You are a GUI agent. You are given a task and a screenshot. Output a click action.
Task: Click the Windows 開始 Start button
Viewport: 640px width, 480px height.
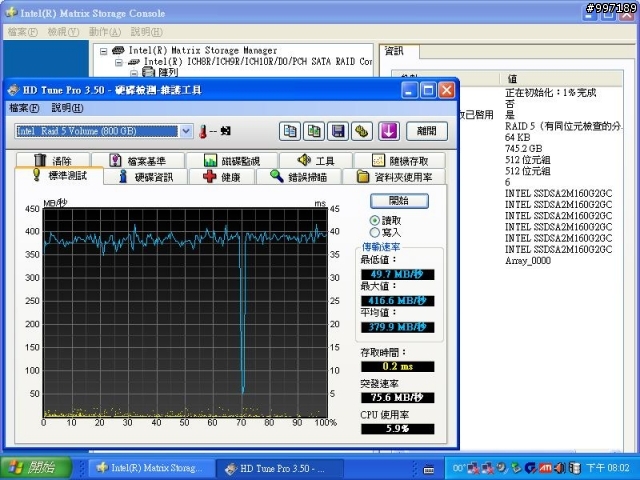pyautogui.click(x=36, y=468)
